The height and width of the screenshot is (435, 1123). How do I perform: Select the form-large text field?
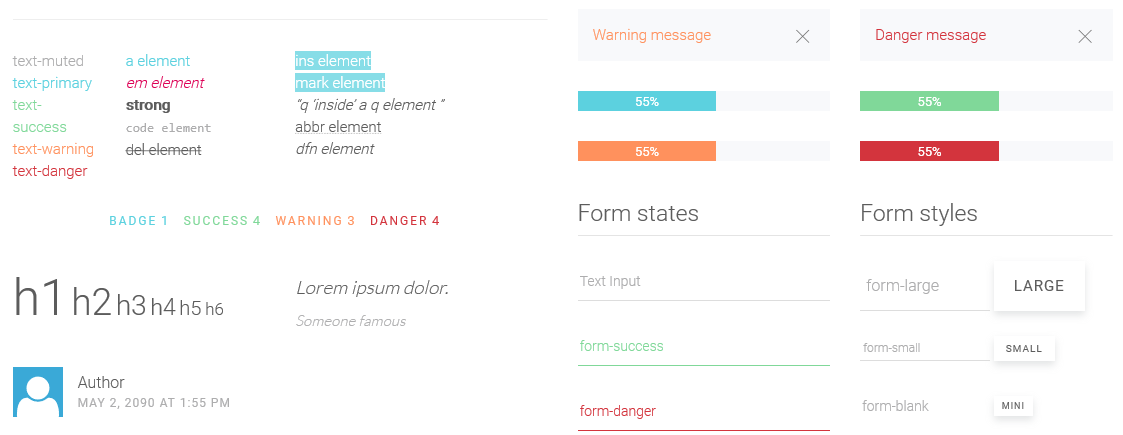(925, 286)
